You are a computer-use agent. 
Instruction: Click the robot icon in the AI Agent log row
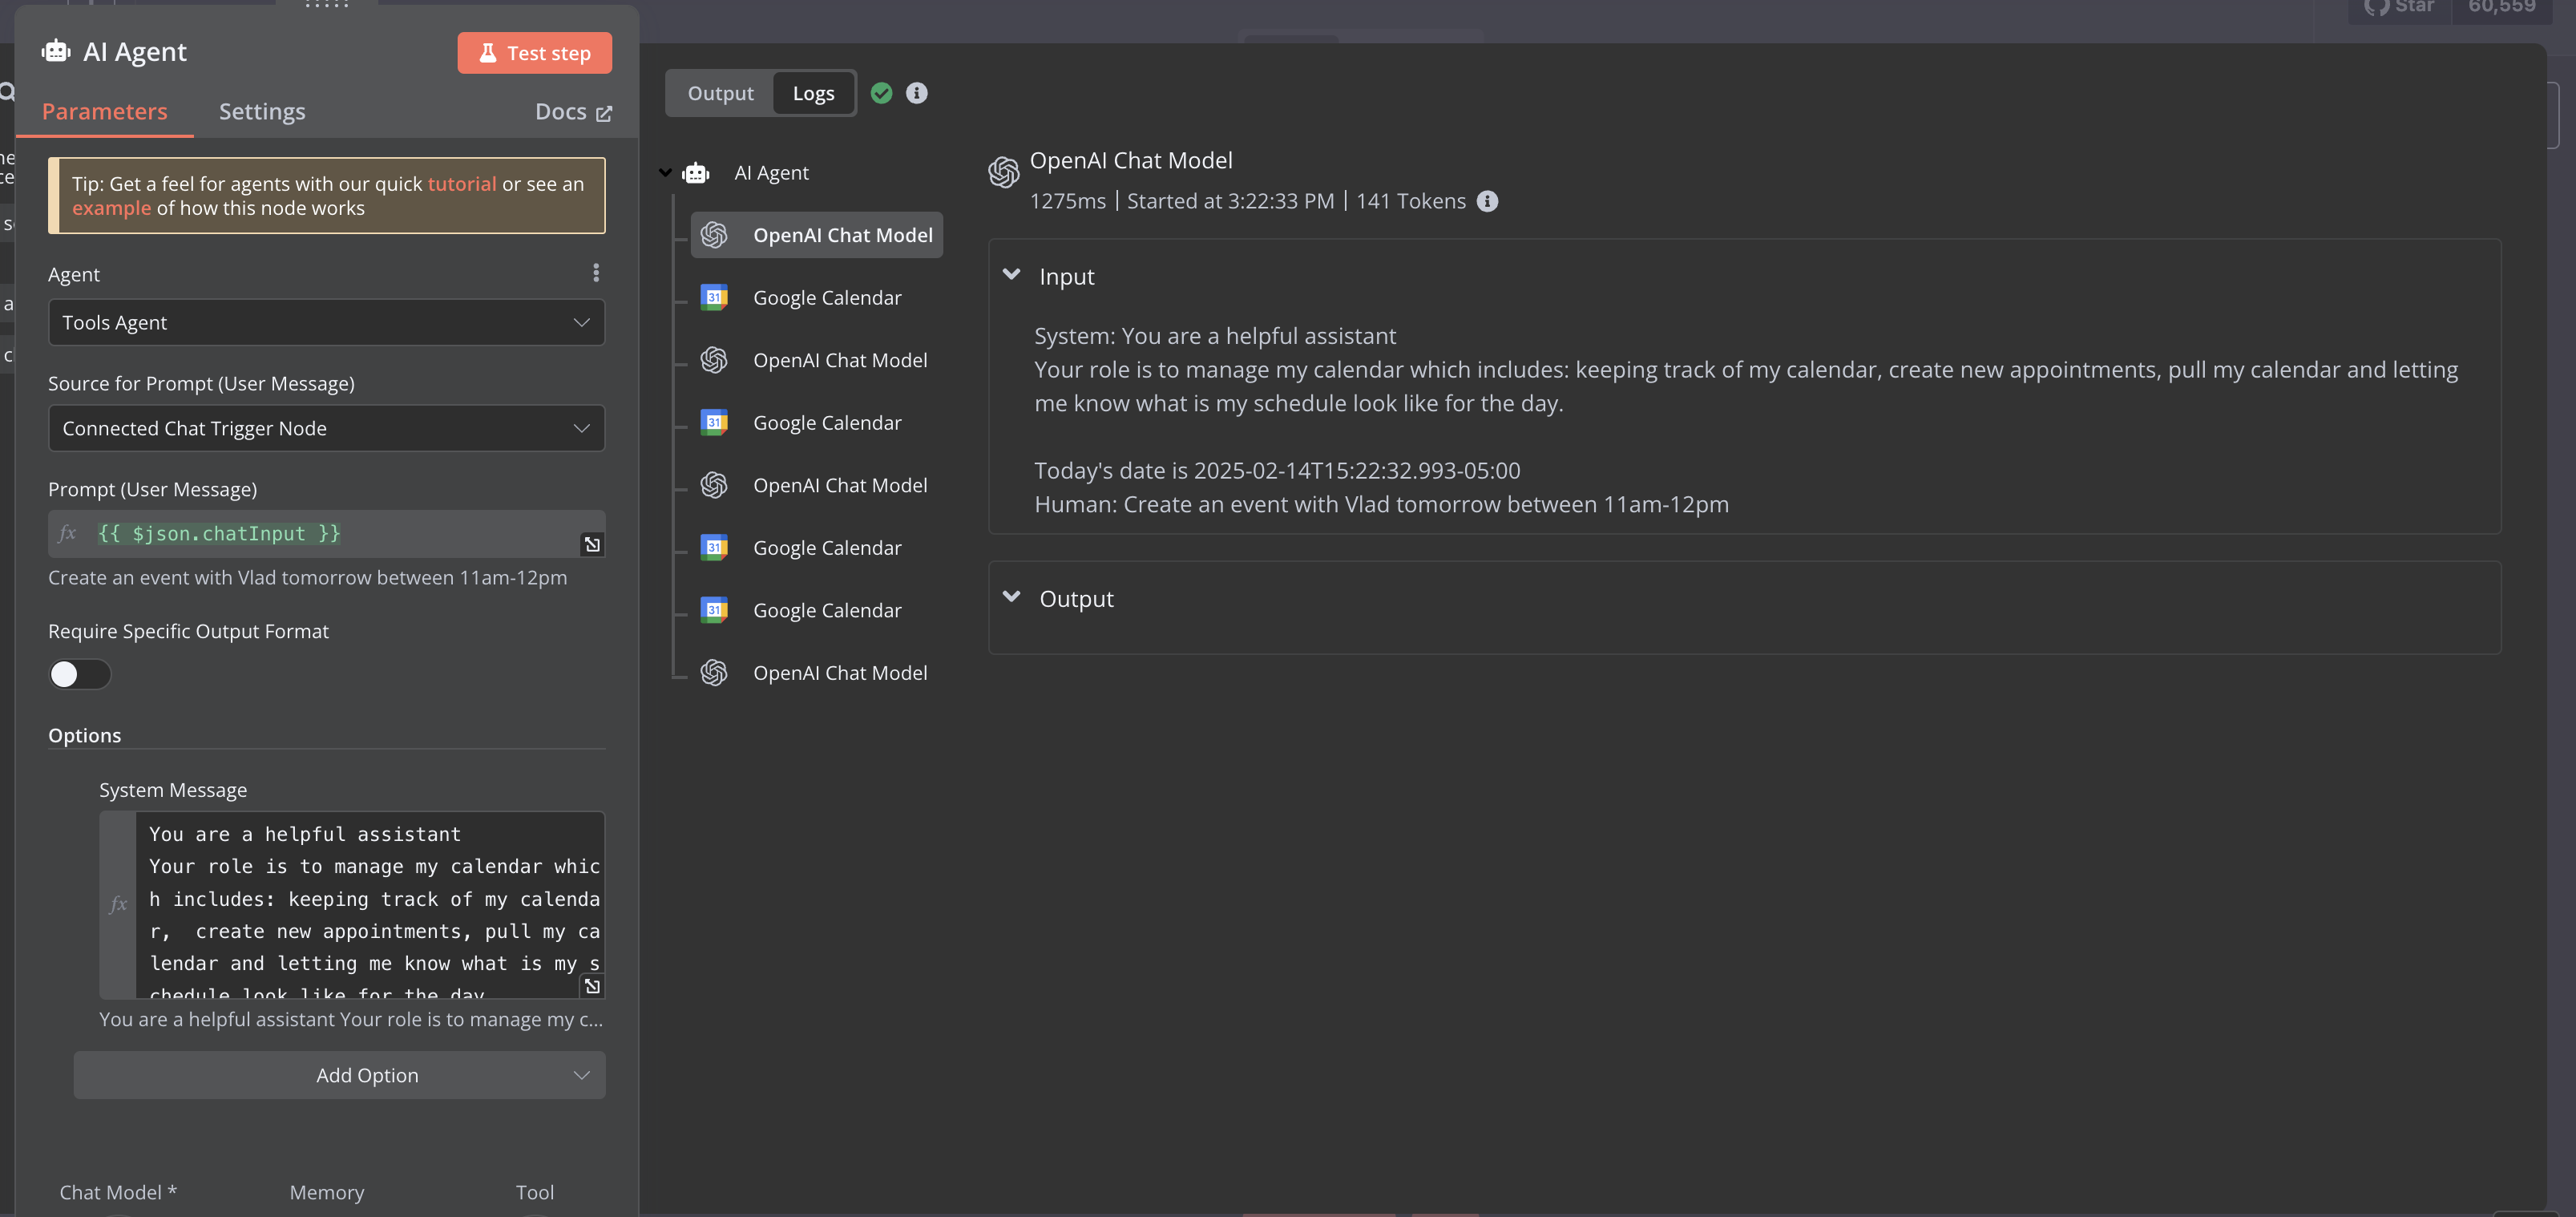pos(695,173)
